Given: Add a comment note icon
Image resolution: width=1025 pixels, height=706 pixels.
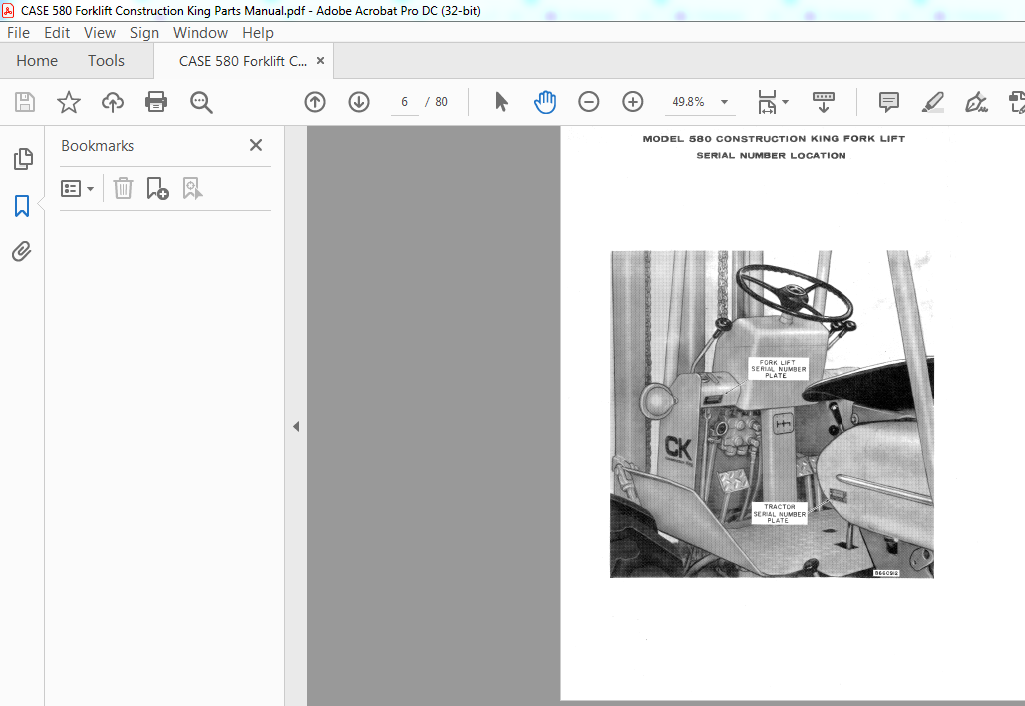Looking at the screenshot, I should 888,102.
